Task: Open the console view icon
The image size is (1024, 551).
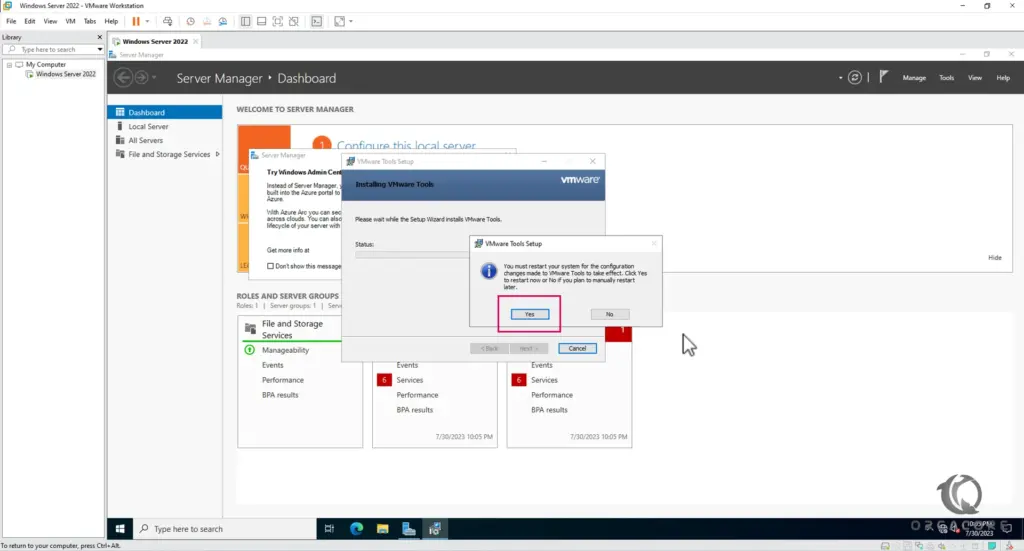Action: click(317, 22)
